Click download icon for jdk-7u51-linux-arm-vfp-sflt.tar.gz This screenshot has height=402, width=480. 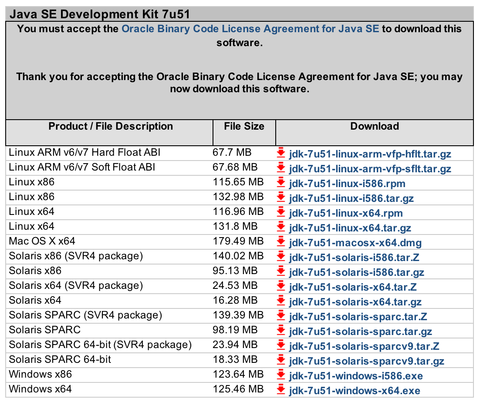point(281,168)
